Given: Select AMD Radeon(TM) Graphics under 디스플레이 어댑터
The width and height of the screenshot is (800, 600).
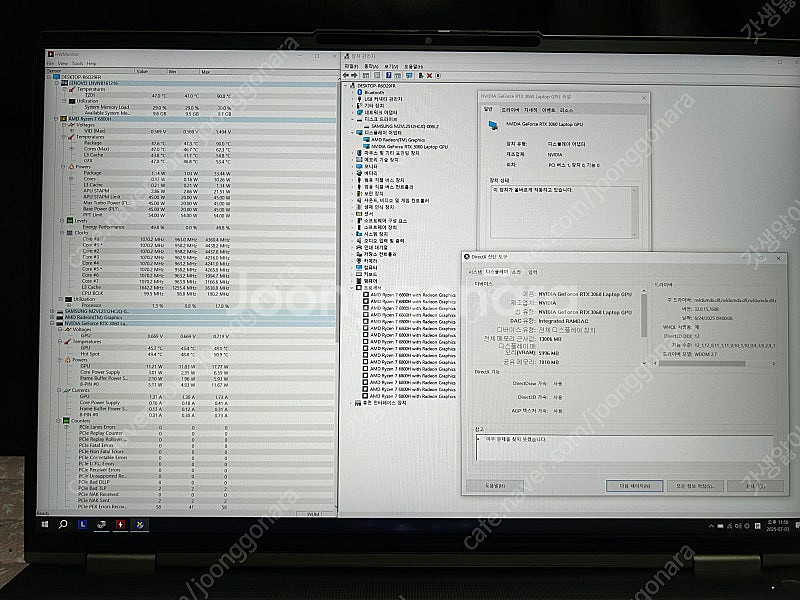Looking at the screenshot, I should click(397, 139).
